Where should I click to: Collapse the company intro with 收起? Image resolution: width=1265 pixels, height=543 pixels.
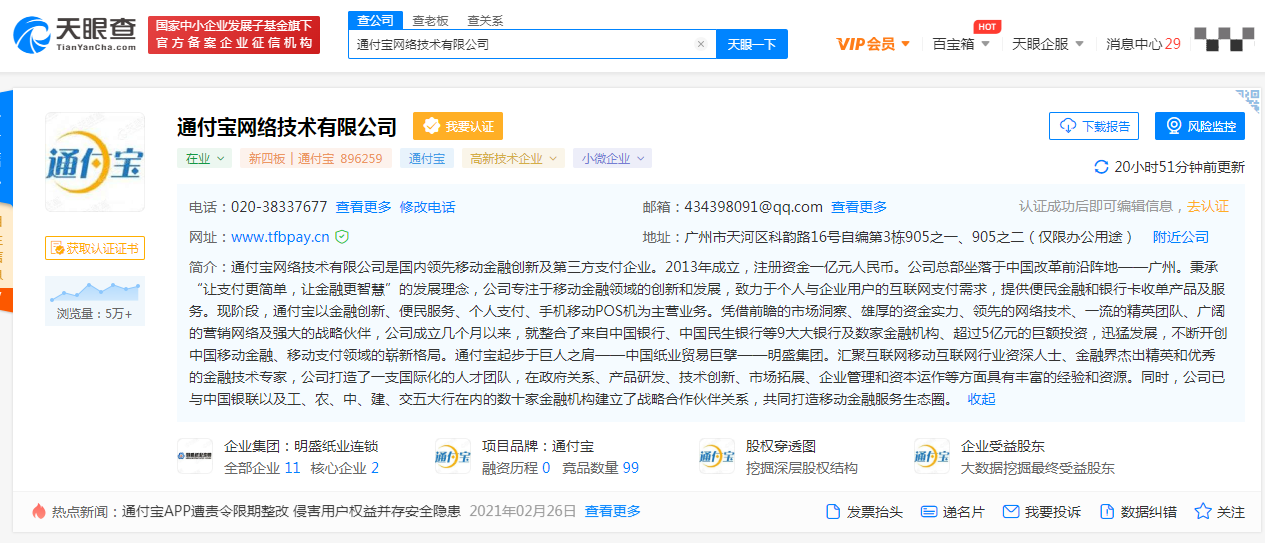tap(981, 398)
